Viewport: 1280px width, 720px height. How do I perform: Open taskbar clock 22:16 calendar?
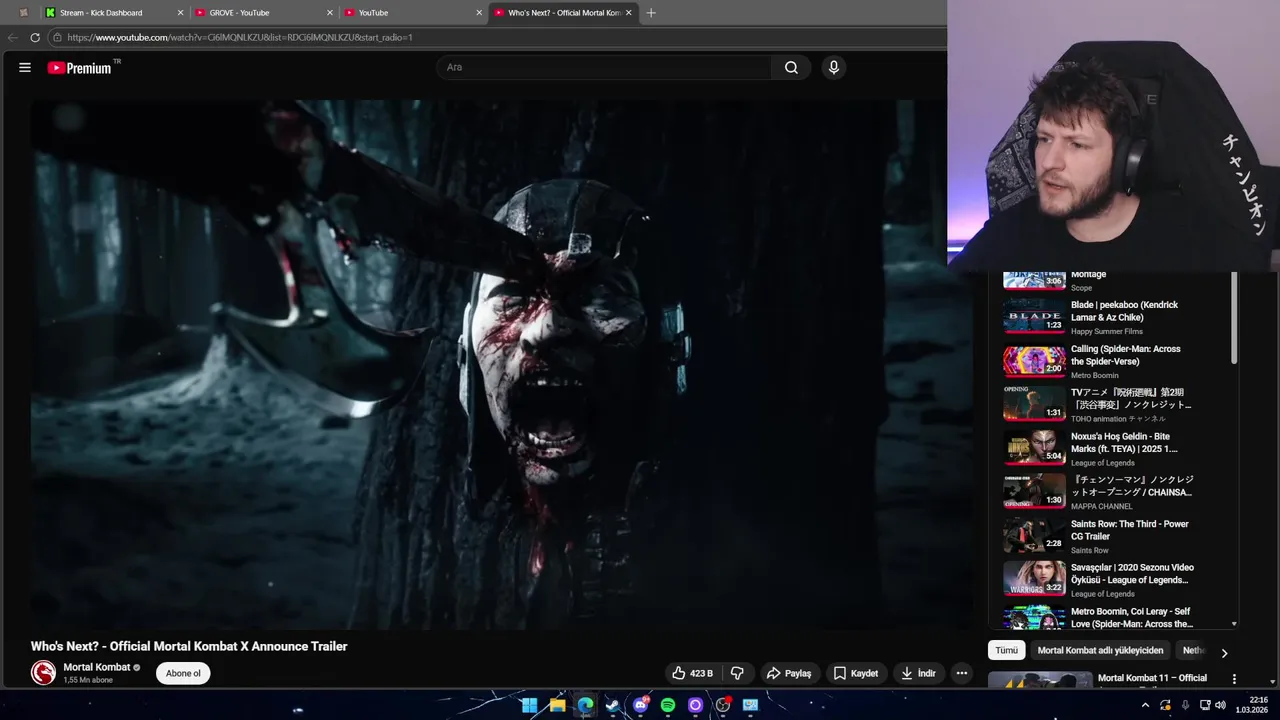[x=1254, y=705]
